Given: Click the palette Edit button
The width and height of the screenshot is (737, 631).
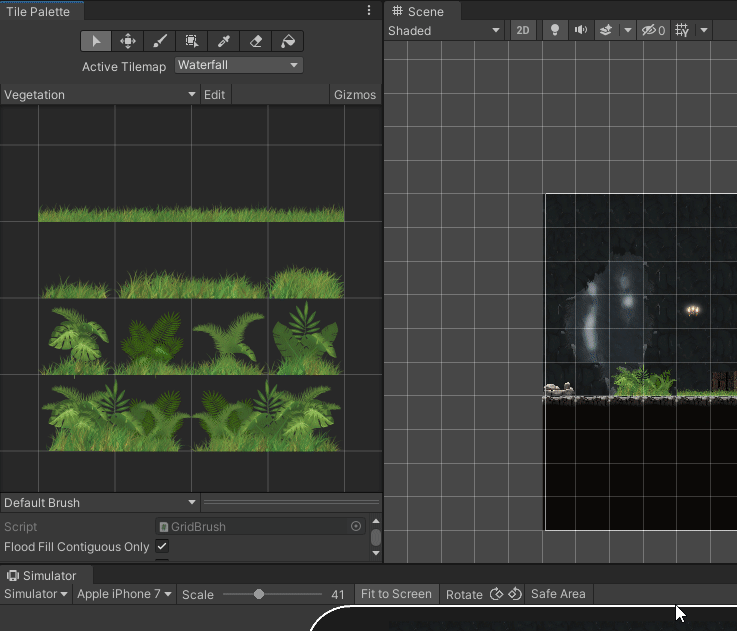Looking at the screenshot, I should tap(214, 95).
